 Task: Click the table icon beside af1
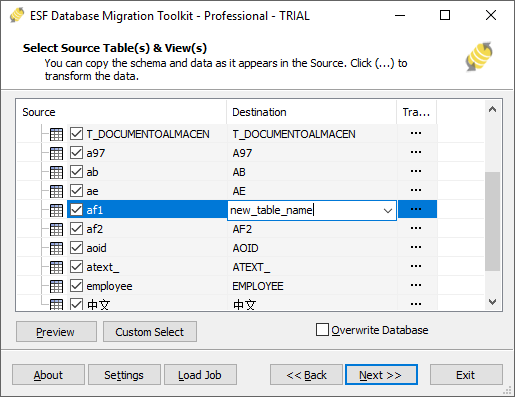[x=56, y=210]
